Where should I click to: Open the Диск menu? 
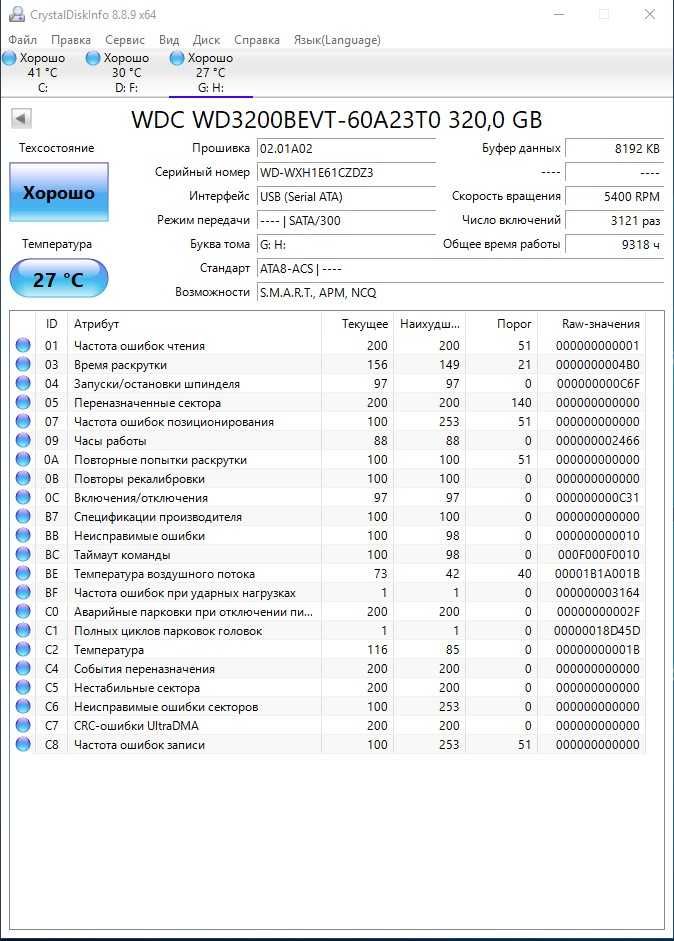(206, 40)
